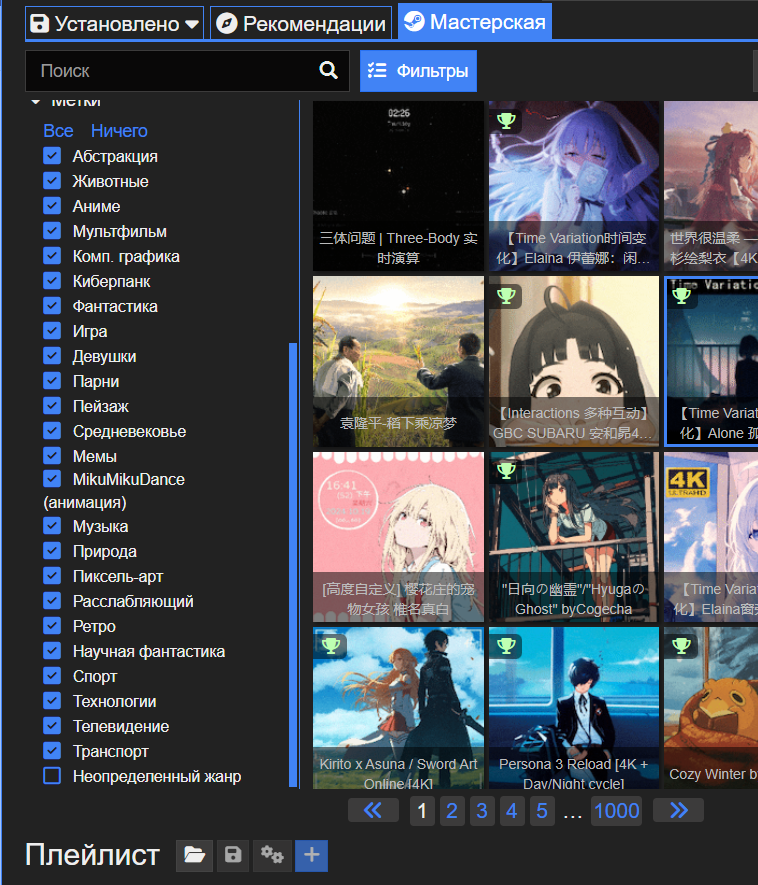The image size is (758, 885).
Task: Toggle the Мемы tag checkbox
Action: click(52, 455)
